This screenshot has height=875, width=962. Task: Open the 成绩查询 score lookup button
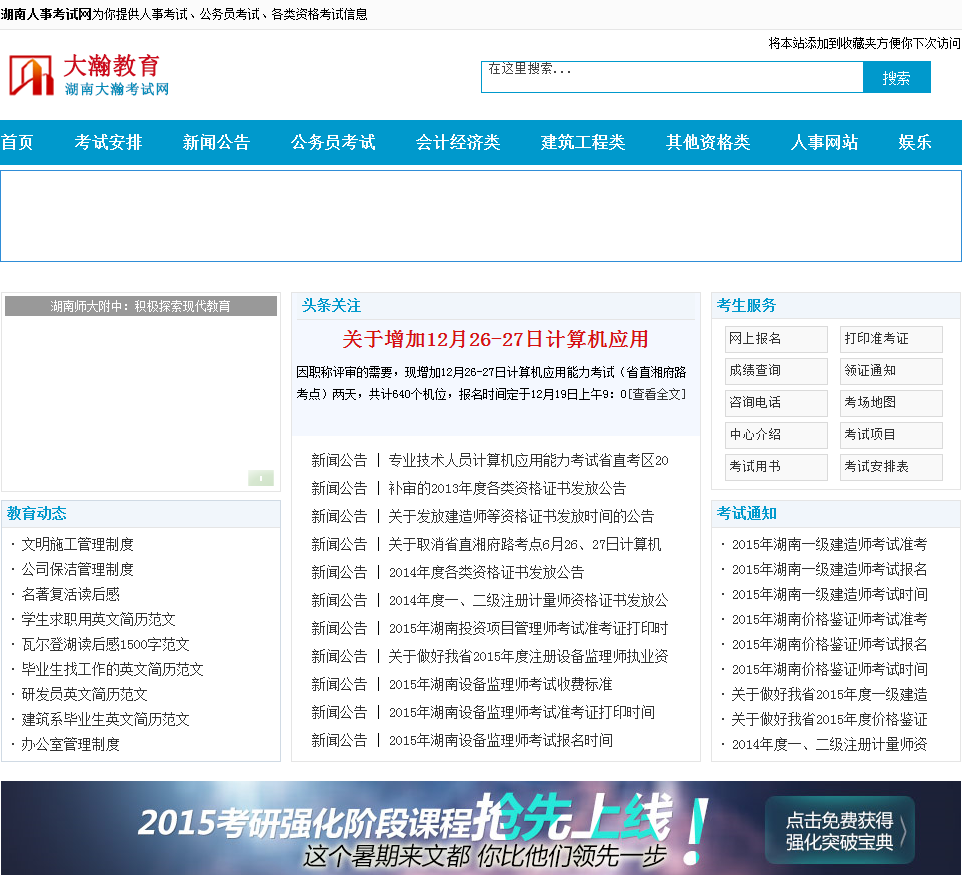776,371
